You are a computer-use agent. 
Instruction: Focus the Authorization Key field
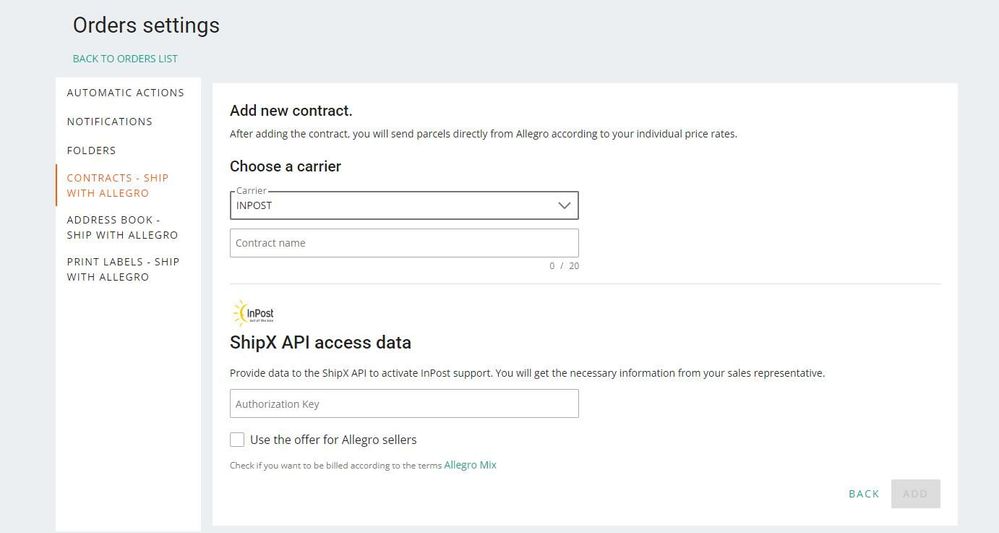pyautogui.click(x=404, y=404)
